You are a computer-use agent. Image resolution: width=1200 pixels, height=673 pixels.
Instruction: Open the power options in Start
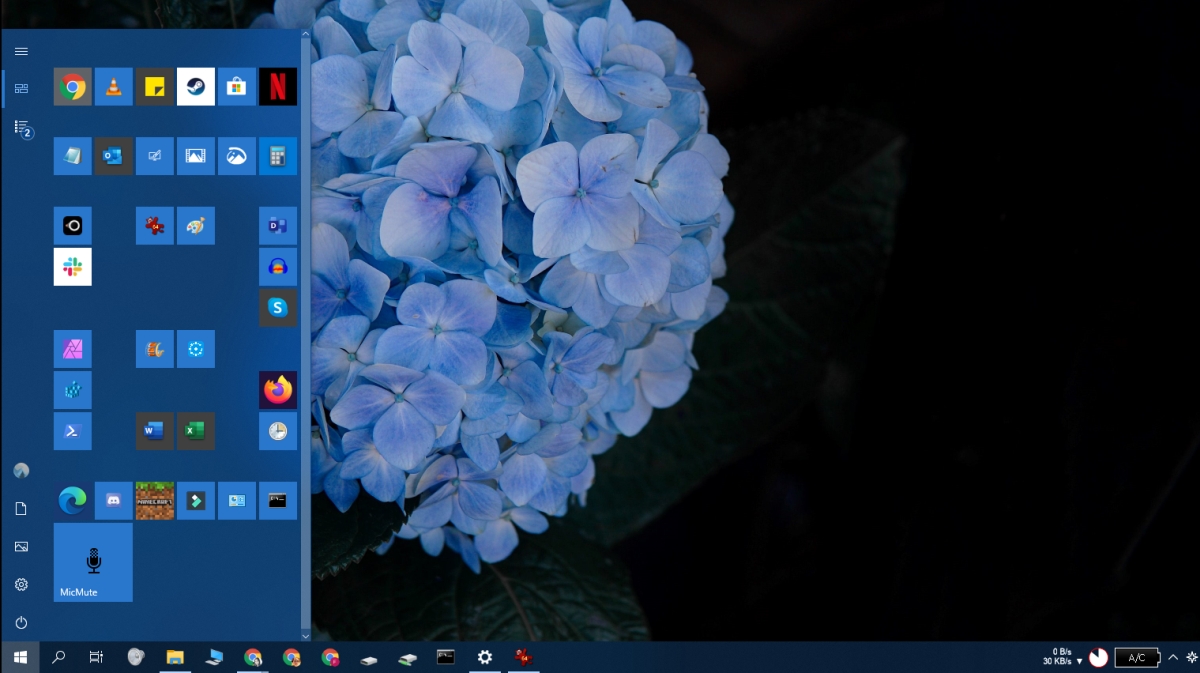(21, 621)
